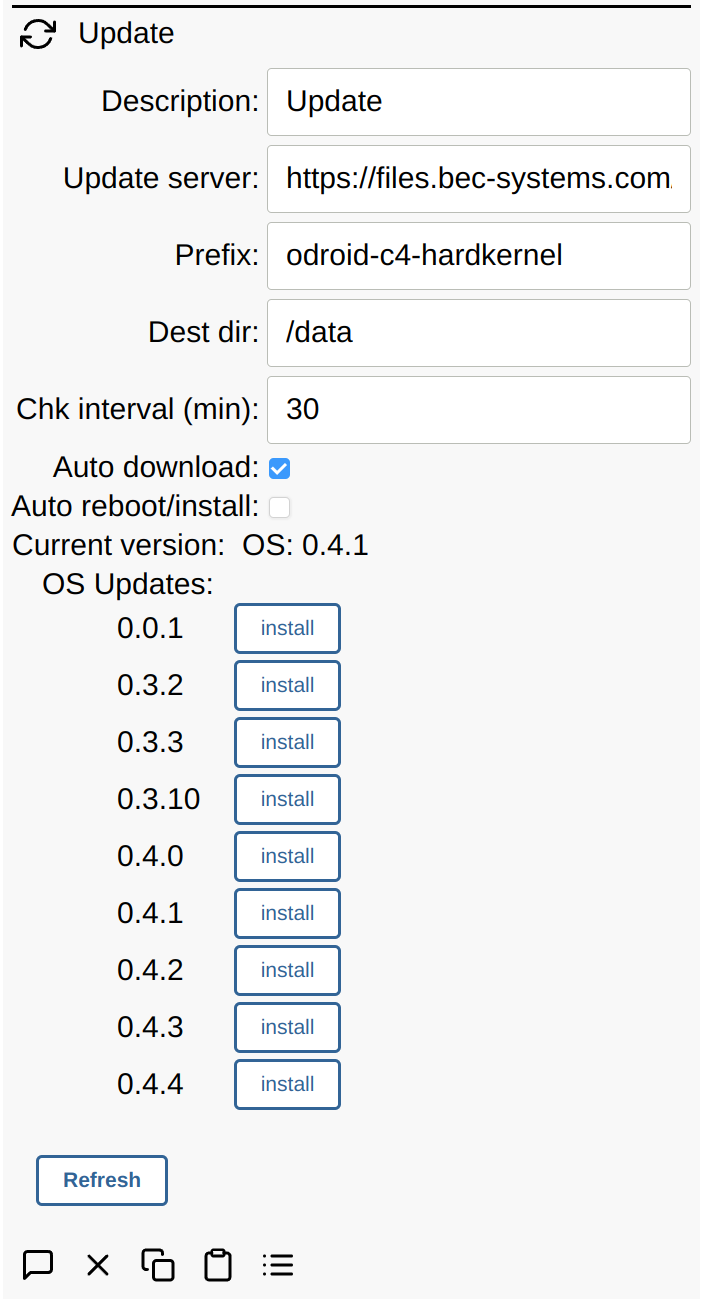Click the Dest dir input box
The height and width of the screenshot is (1299, 703).
click(x=478, y=333)
